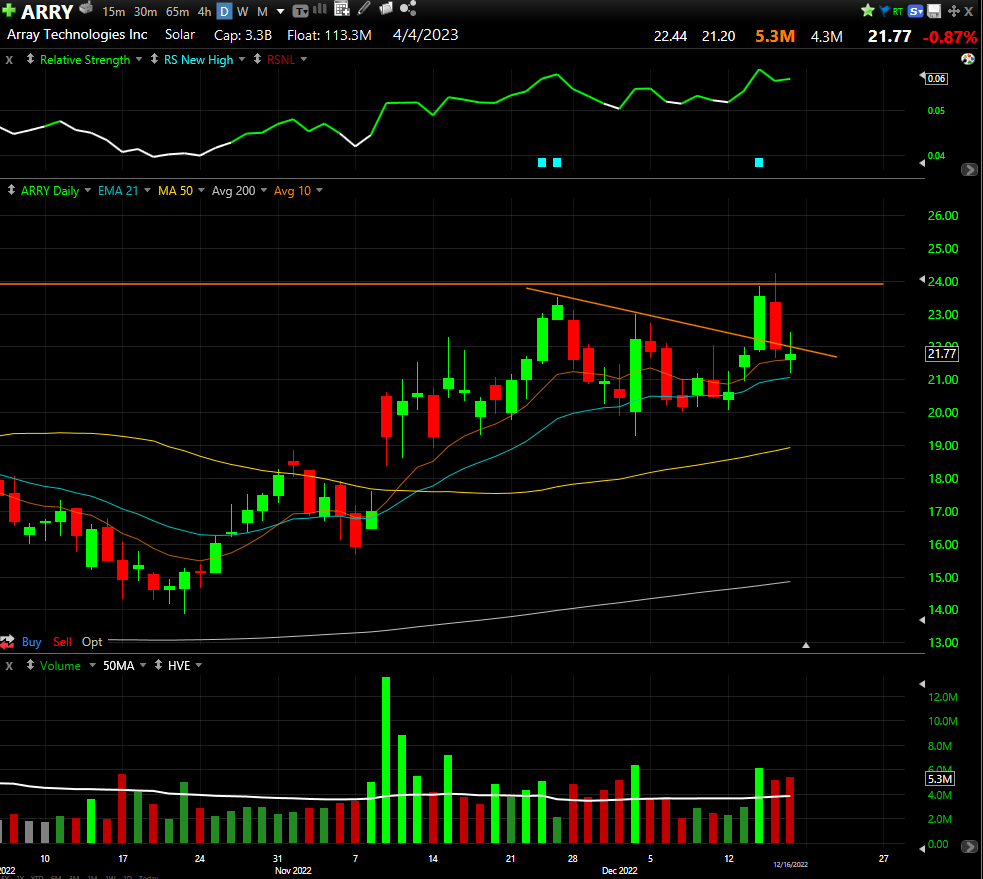Click the scroll-right arrow in the Relative Strength pane
The image size is (983, 879).
pyautogui.click(x=969, y=169)
